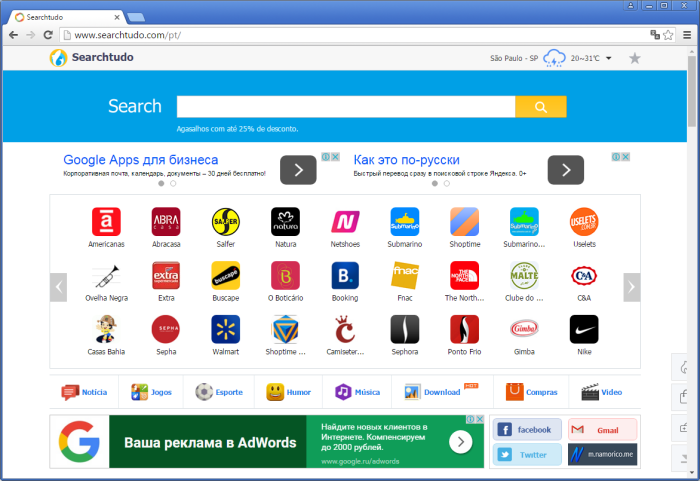
Task: Open the Americanas shortcut icon
Action: click(106, 222)
